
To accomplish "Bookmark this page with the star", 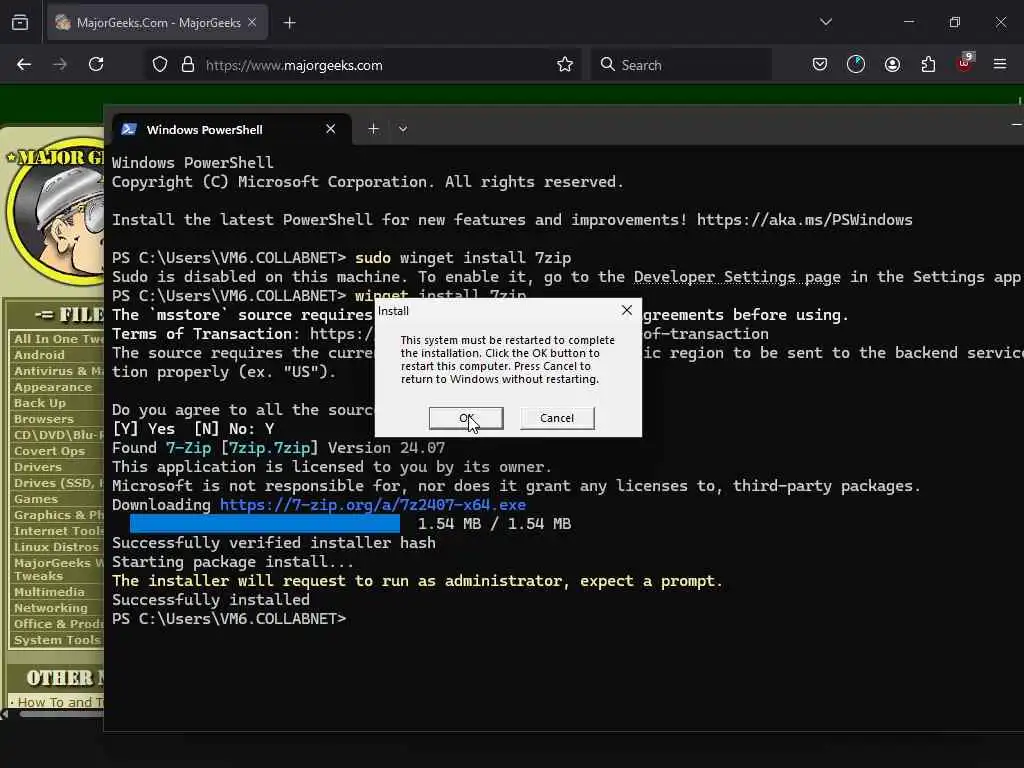I will (565, 65).
